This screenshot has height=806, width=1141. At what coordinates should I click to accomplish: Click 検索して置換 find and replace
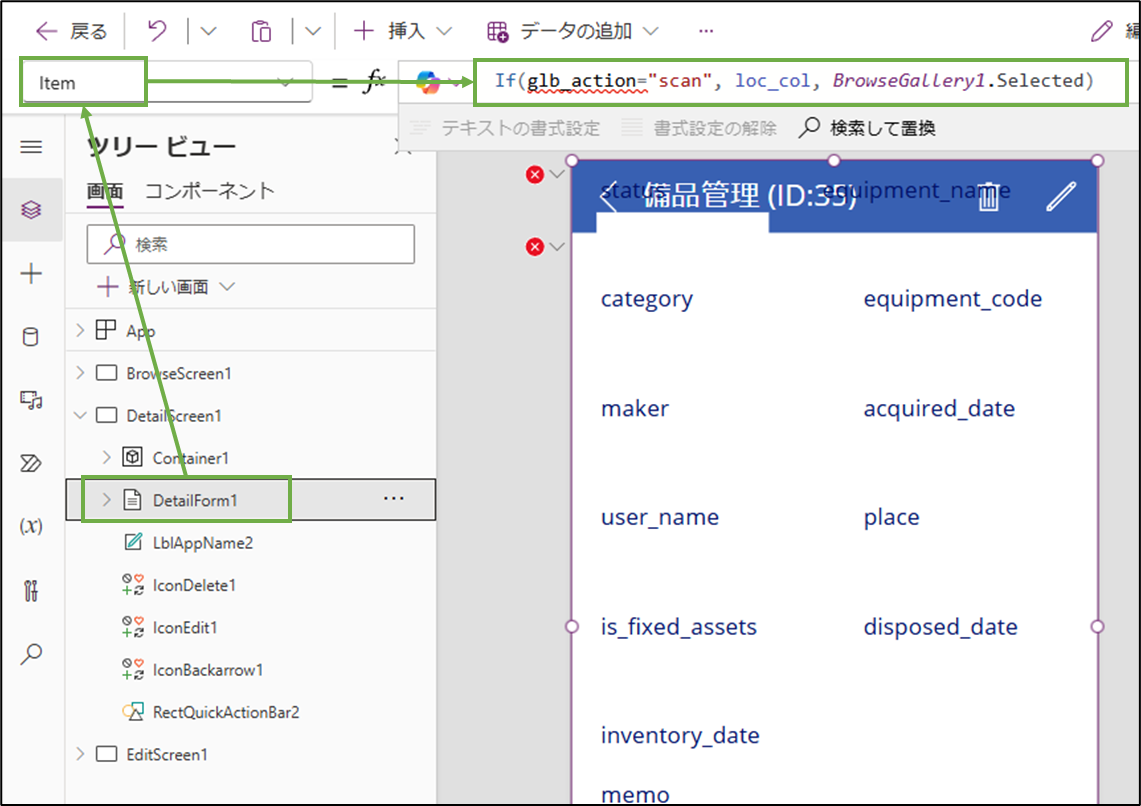[x=867, y=128]
